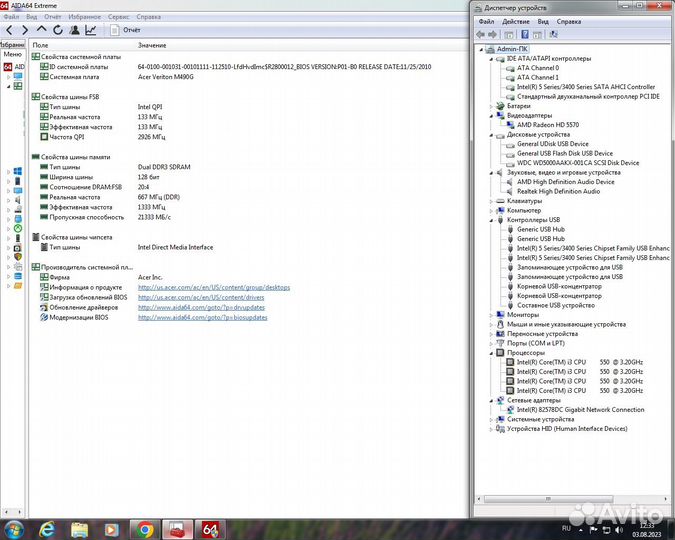Screen dimensions: 675x540
Task: Open Действие menu in Device Manager
Action: pos(516,22)
